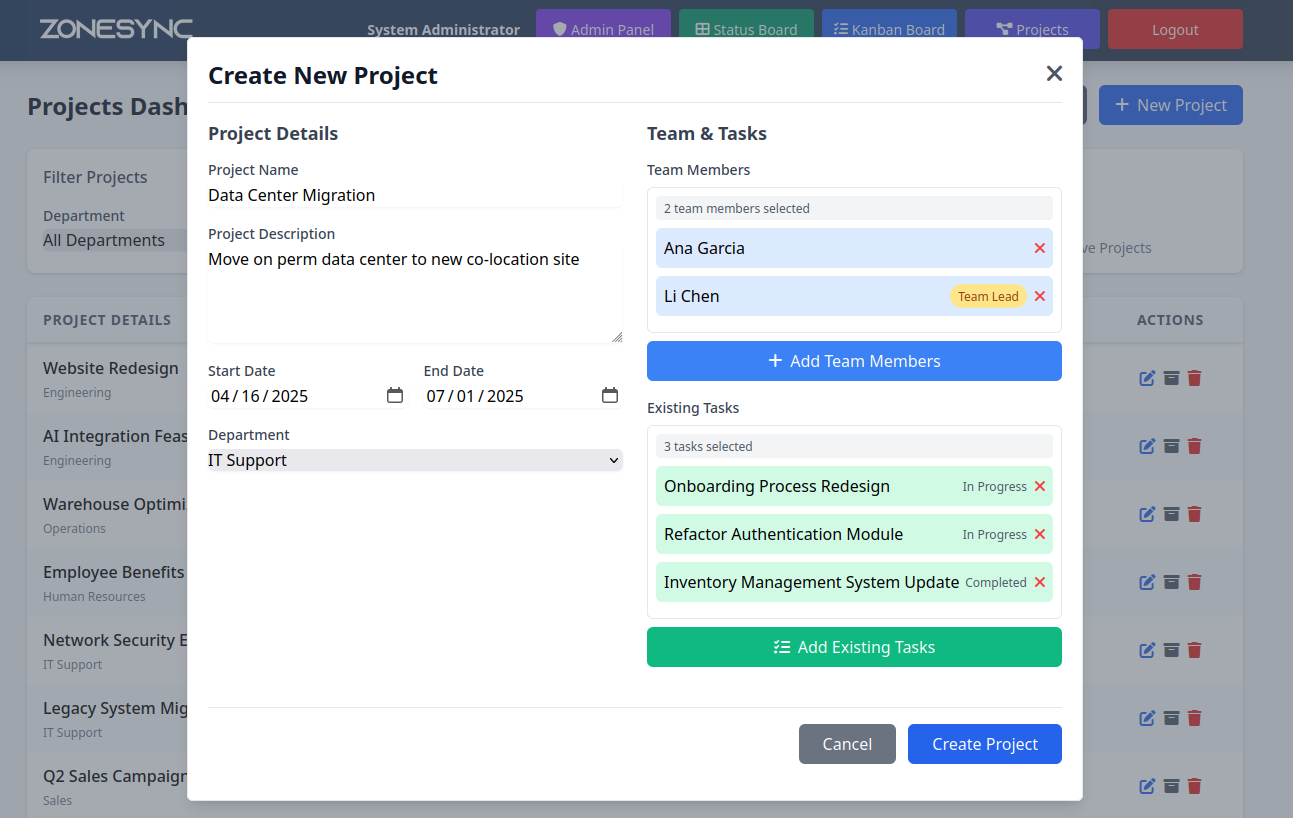
Task: Delete icon in Q2 Sales Campaign row
Action: tap(1194, 786)
